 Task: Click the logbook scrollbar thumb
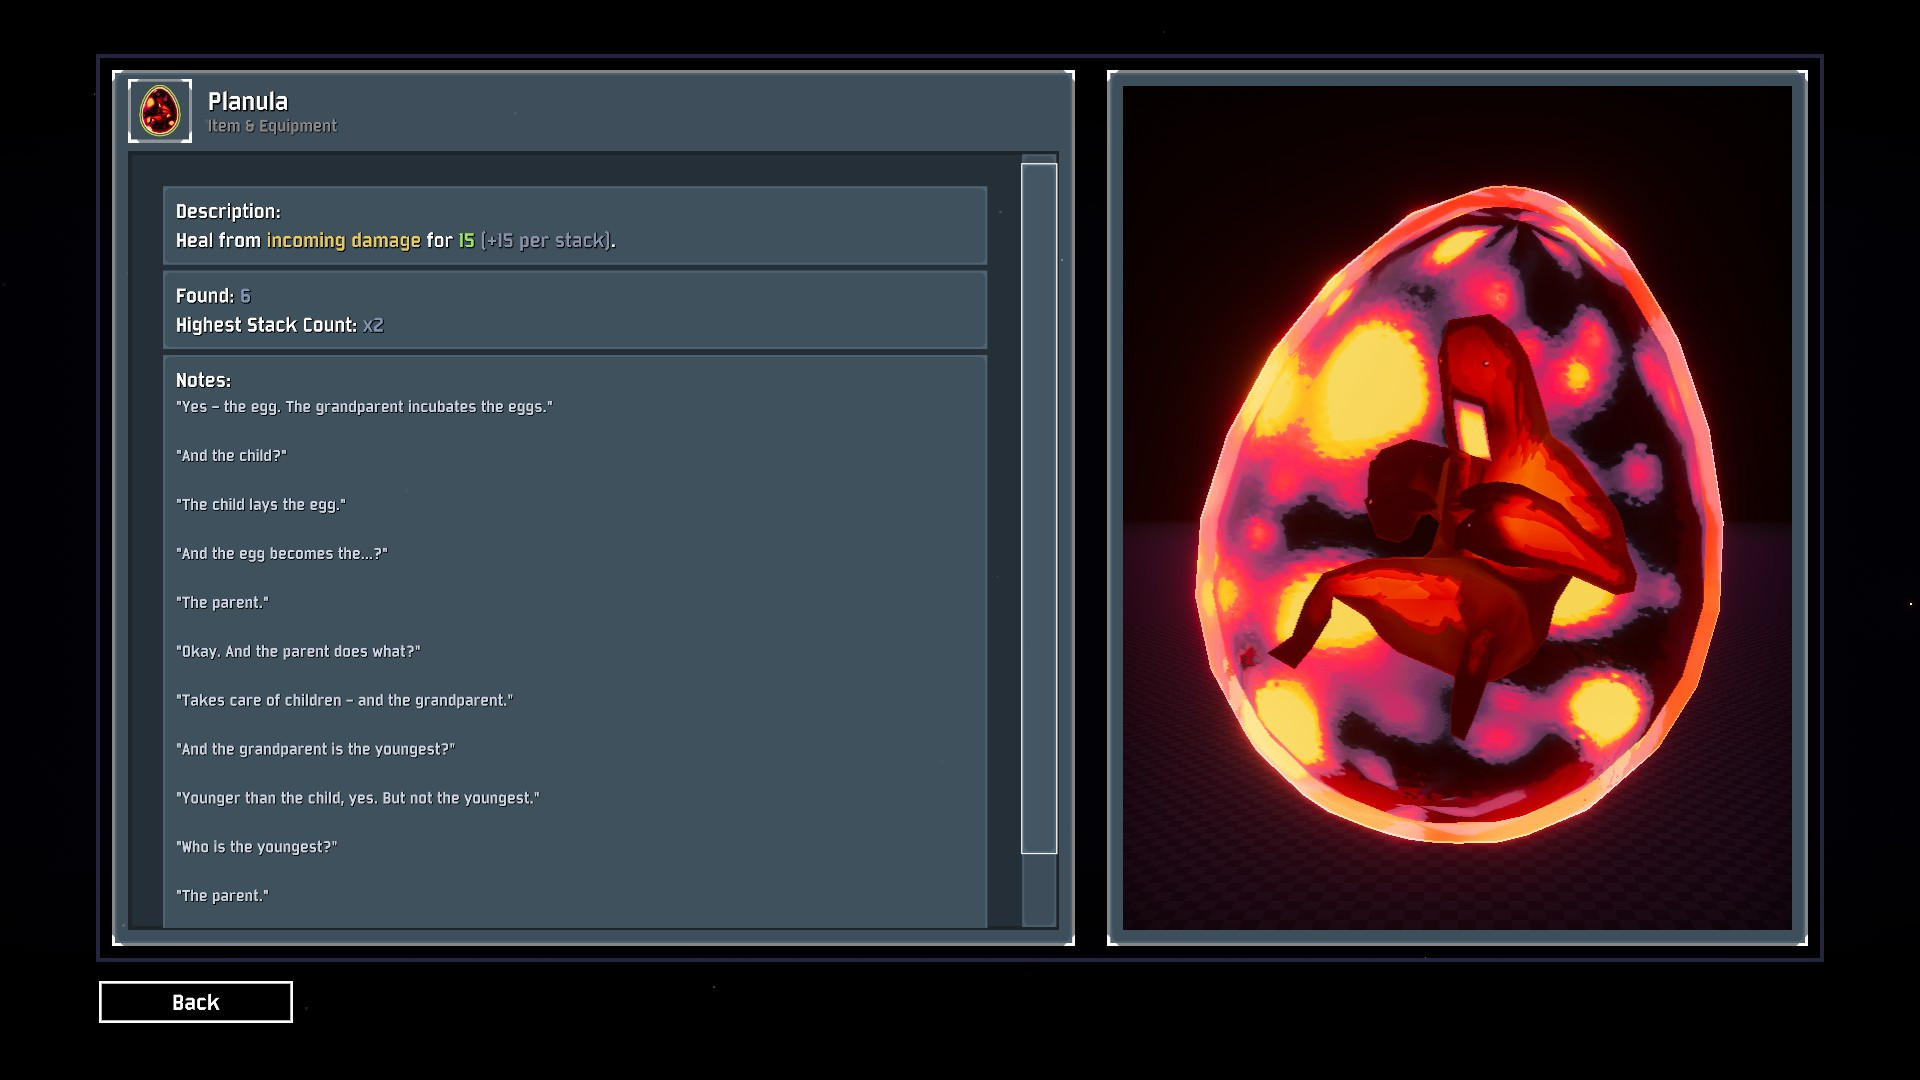point(1038,508)
